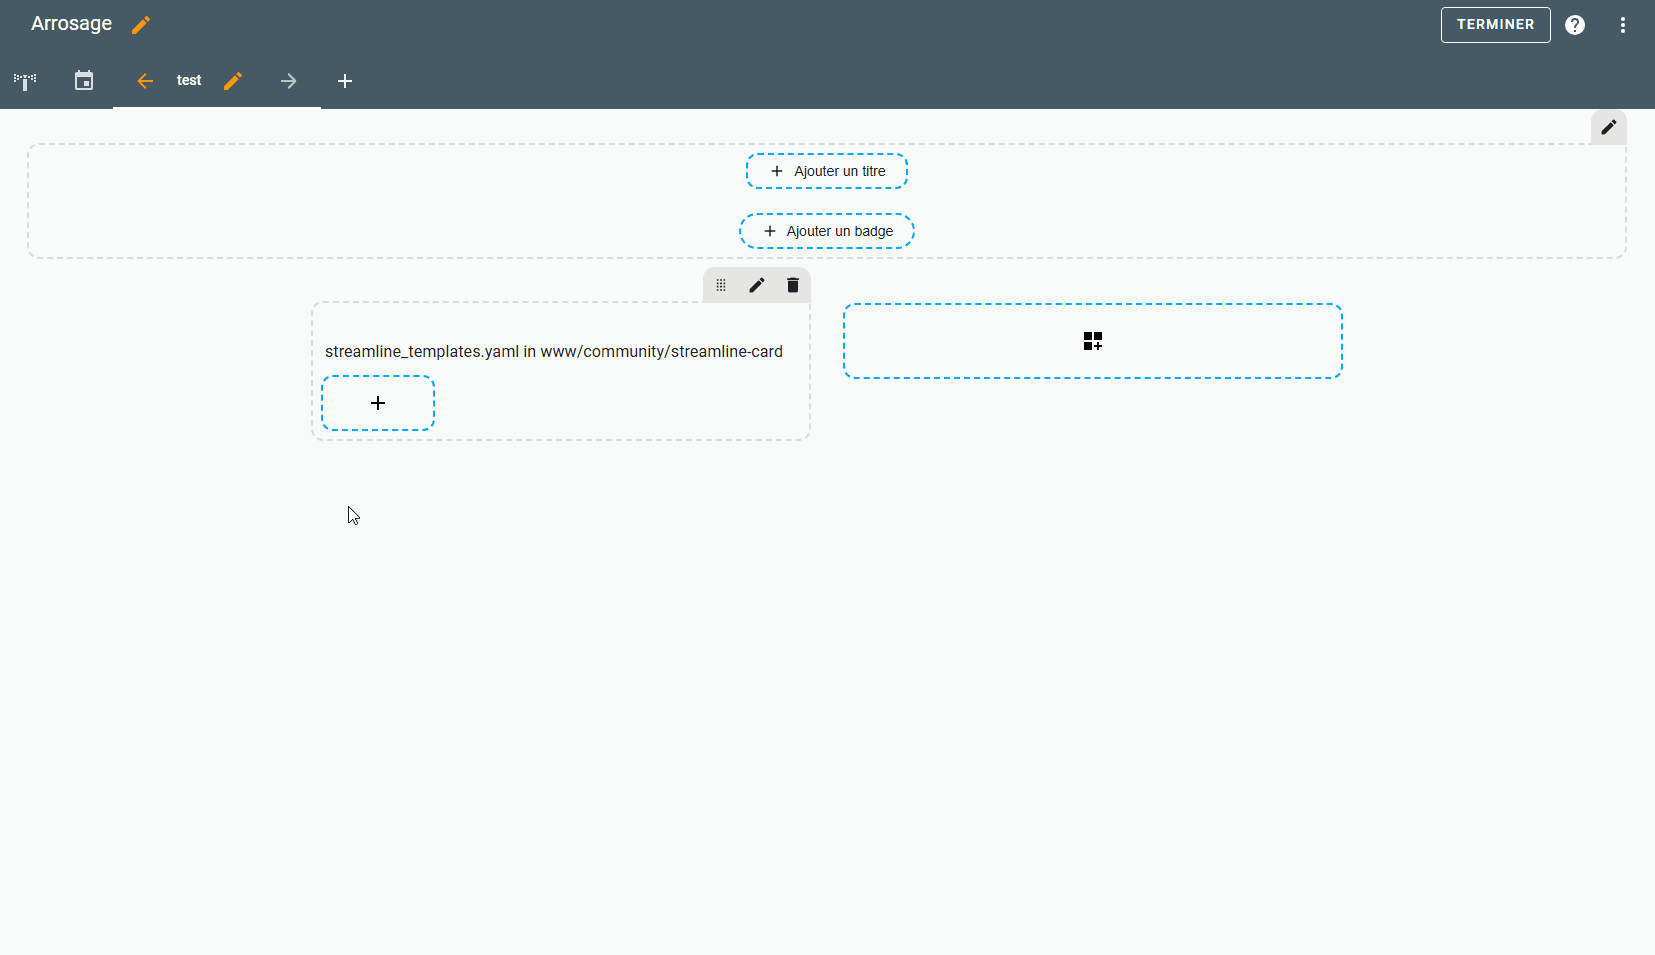Open the help icon in the top bar
The image size is (1655, 955).
[x=1575, y=24]
